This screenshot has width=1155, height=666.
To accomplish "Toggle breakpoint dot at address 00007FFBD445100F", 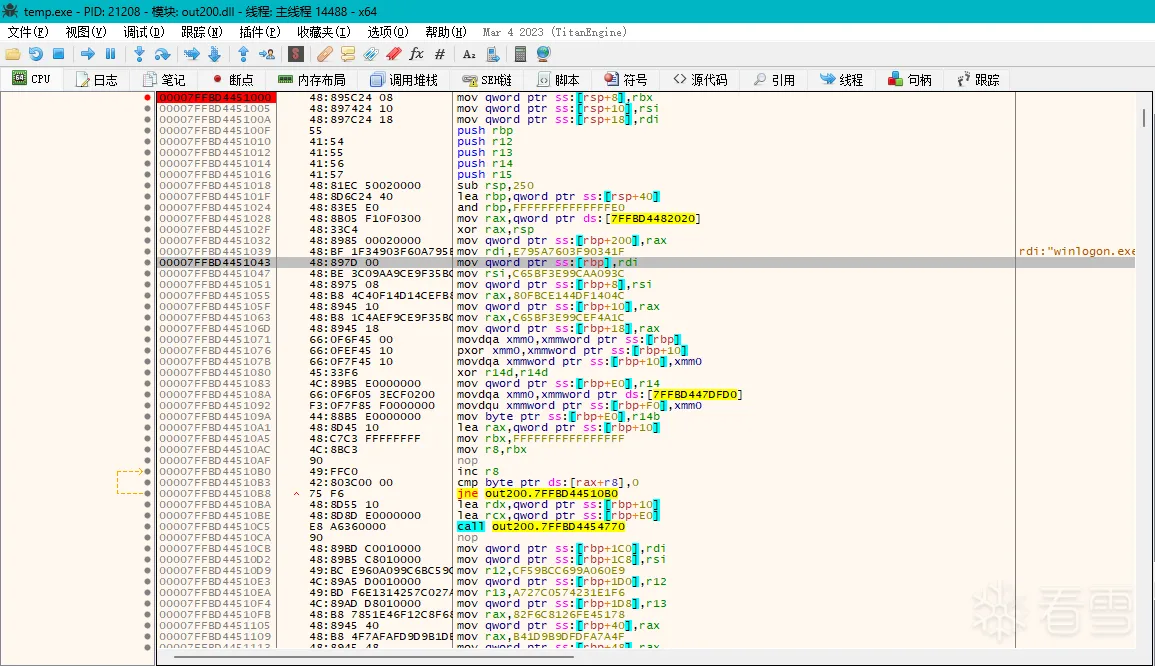I will 148,130.
